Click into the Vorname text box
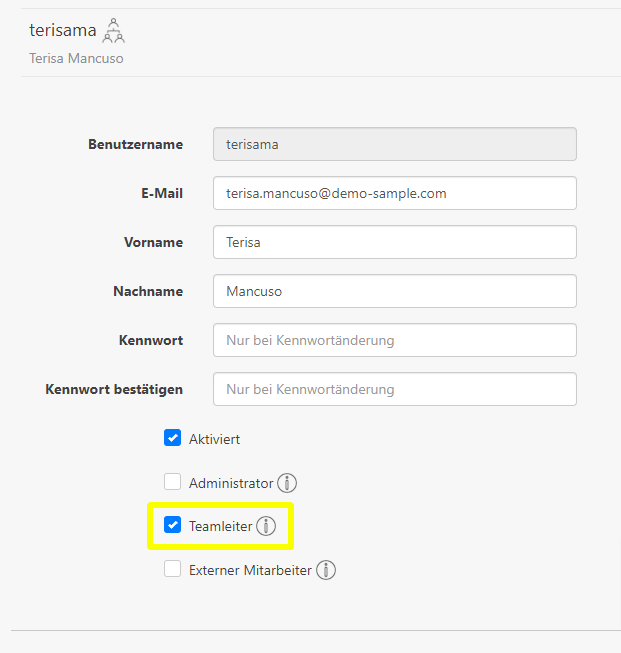The height and width of the screenshot is (653, 621). tap(394, 242)
